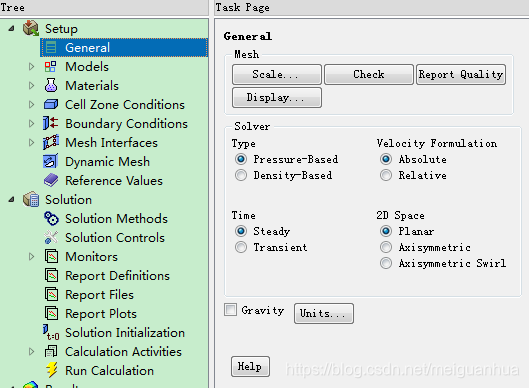Collapse the Setup tree section
This screenshot has width=529, height=388.
(11, 28)
